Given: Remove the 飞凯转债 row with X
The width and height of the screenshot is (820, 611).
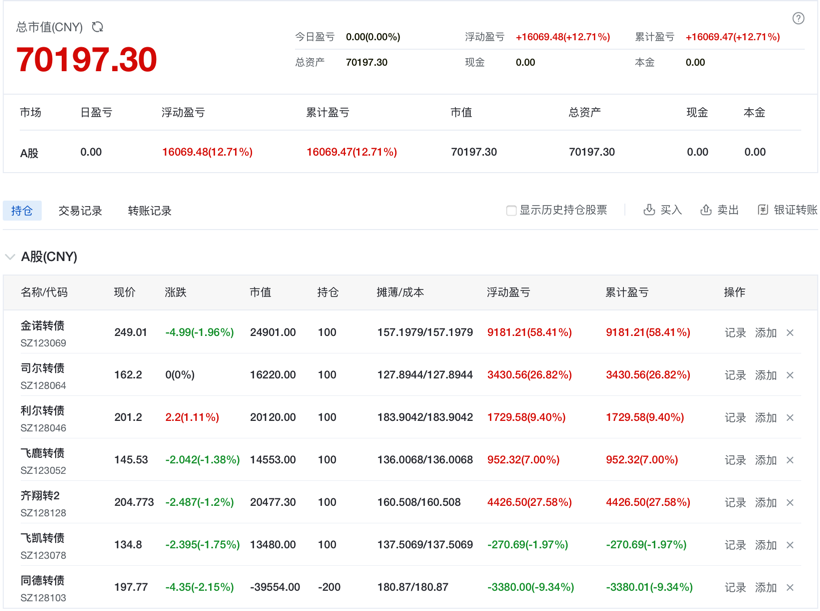Looking at the screenshot, I should coord(790,545).
